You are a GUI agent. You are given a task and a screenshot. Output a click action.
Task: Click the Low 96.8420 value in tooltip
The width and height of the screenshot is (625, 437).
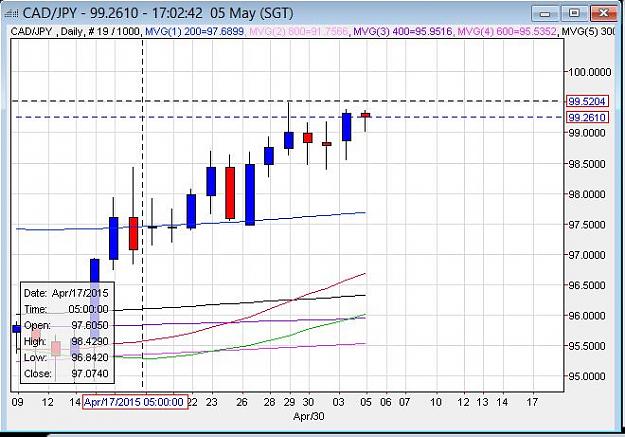tap(90, 358)
